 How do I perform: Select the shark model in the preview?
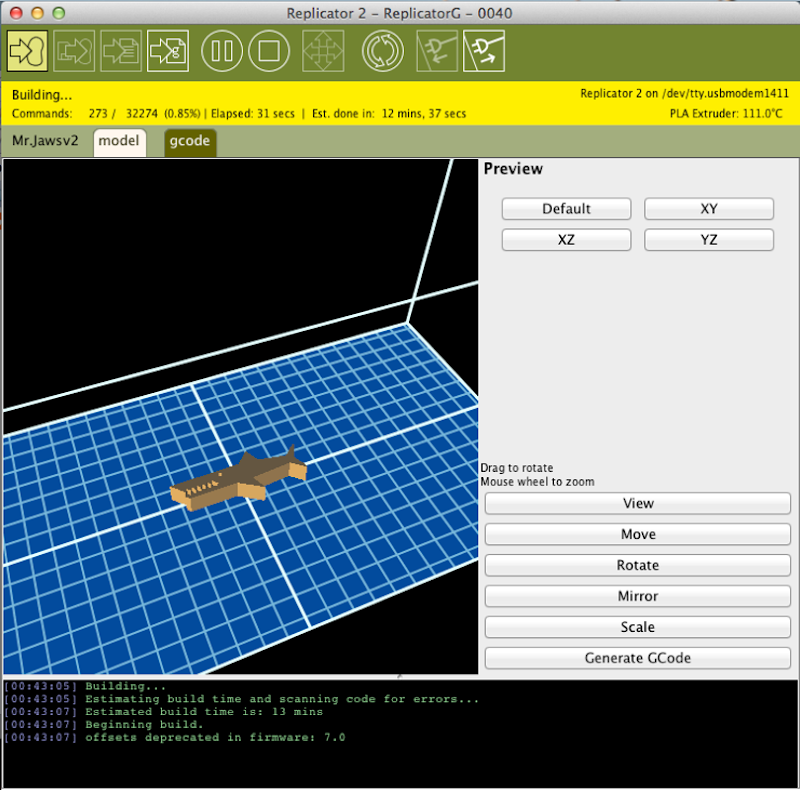(x=238, y=479)
